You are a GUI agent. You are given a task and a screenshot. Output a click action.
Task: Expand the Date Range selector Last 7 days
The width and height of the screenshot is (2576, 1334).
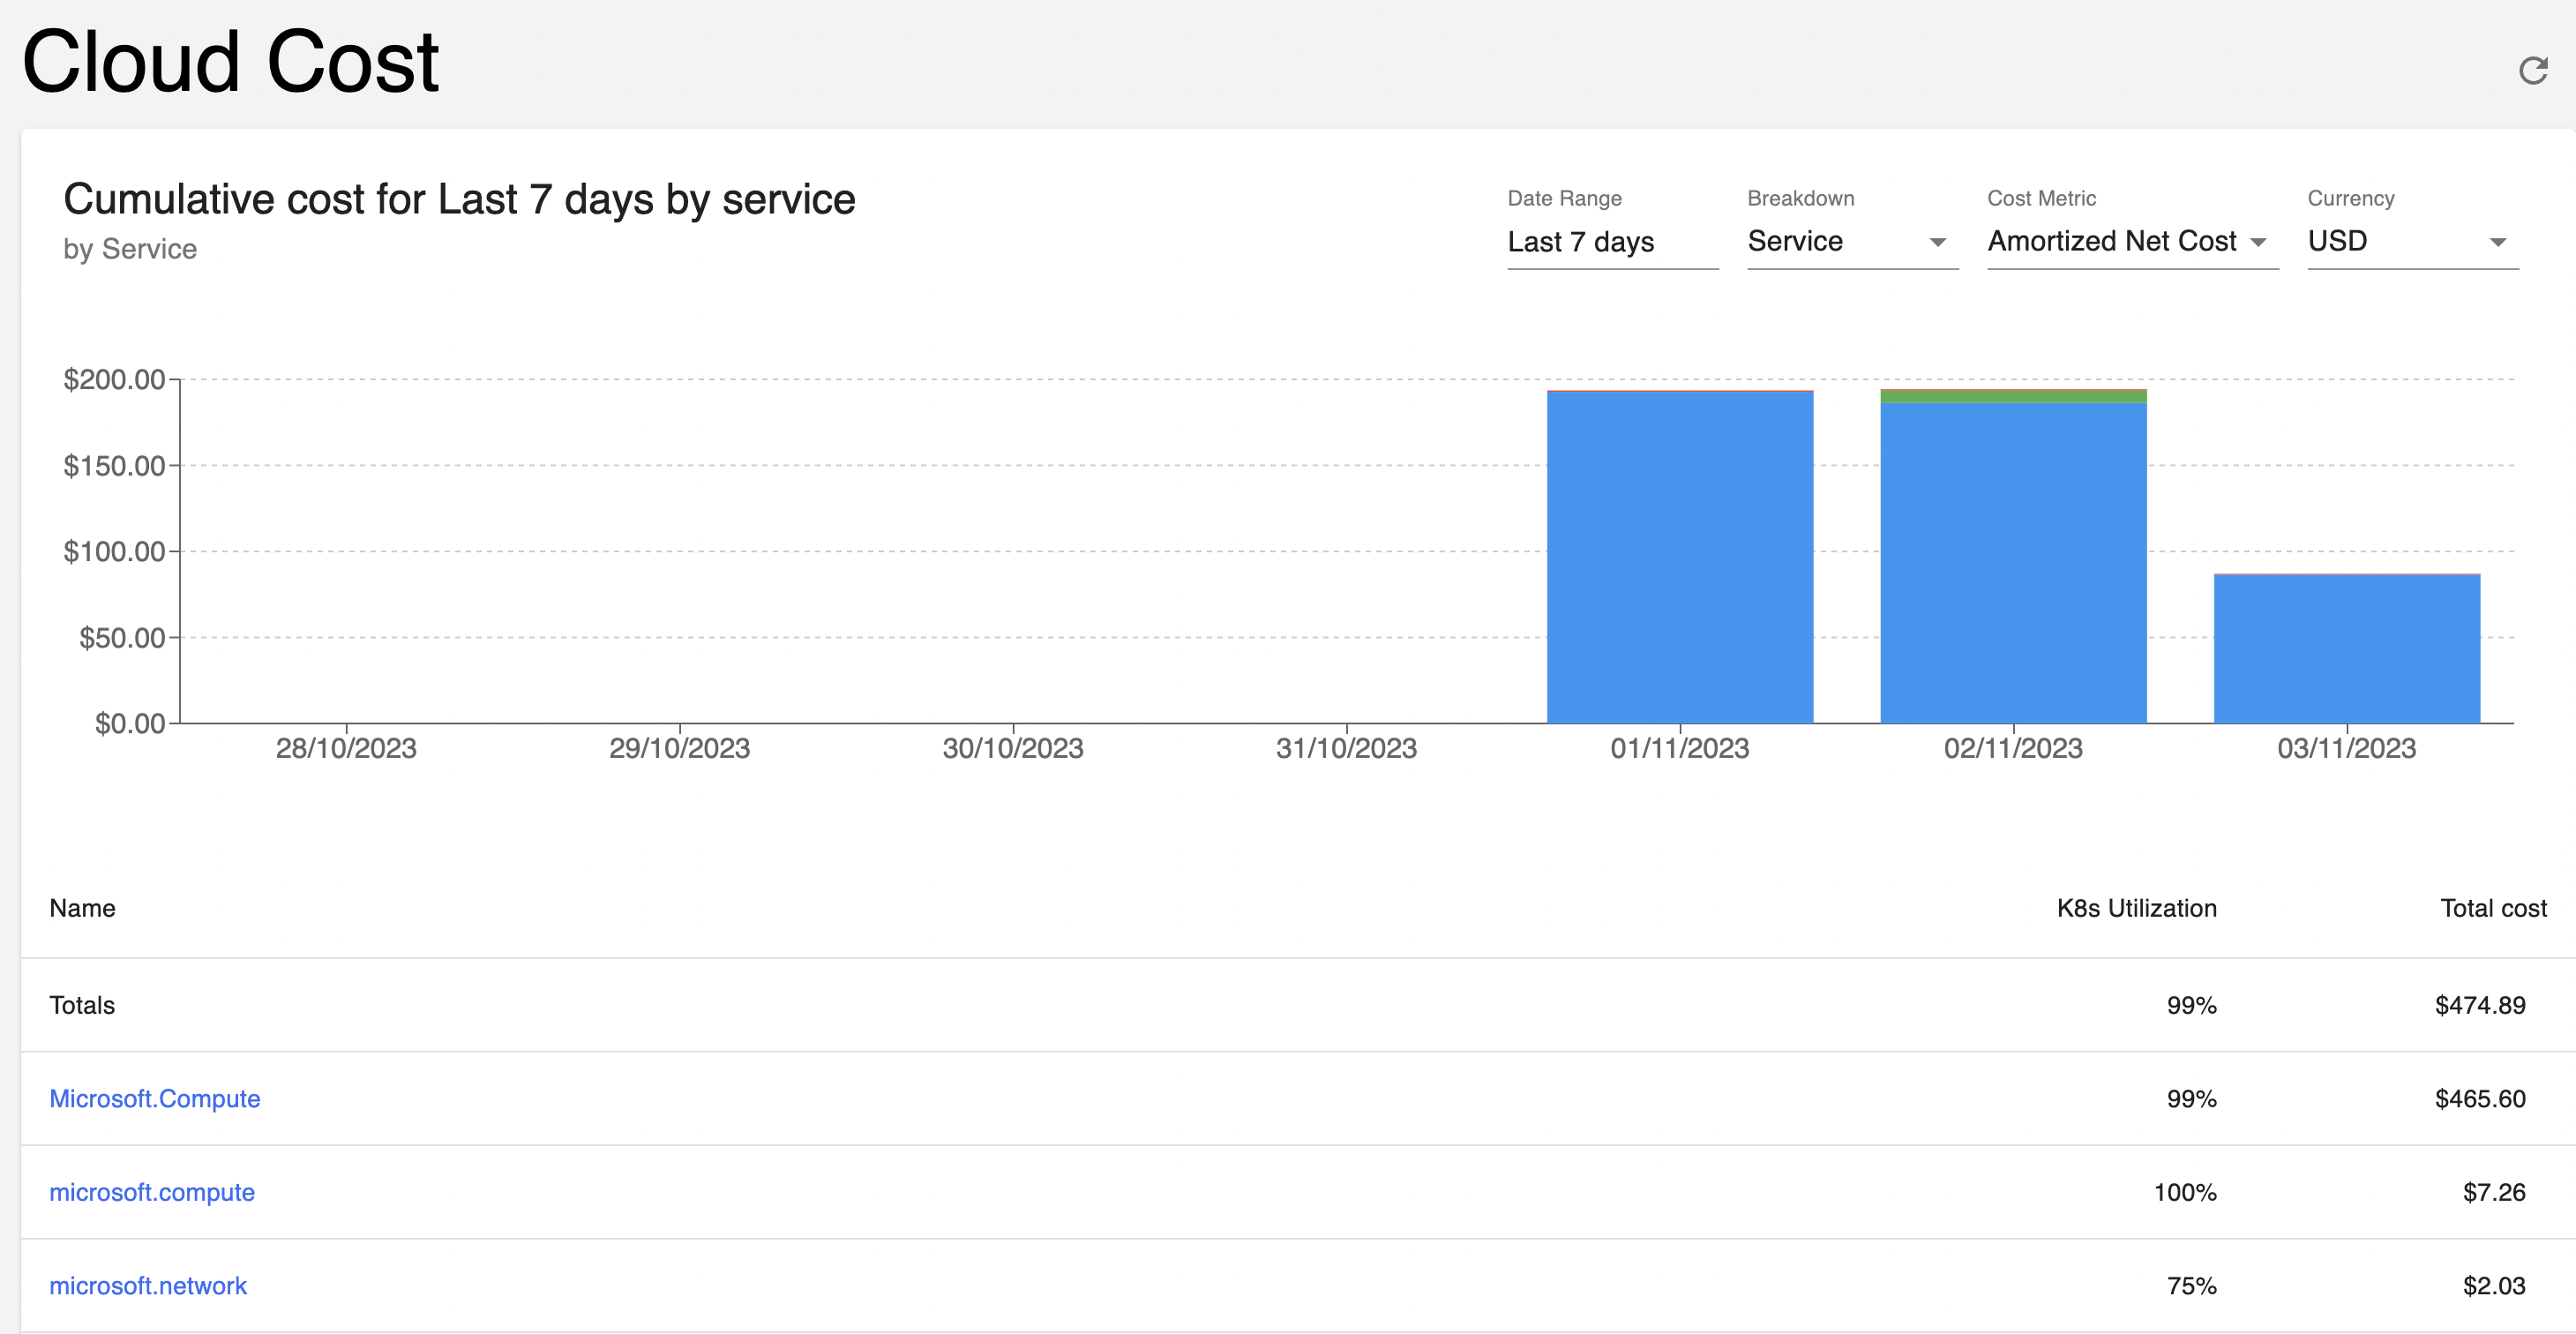tap(1580, 242)
